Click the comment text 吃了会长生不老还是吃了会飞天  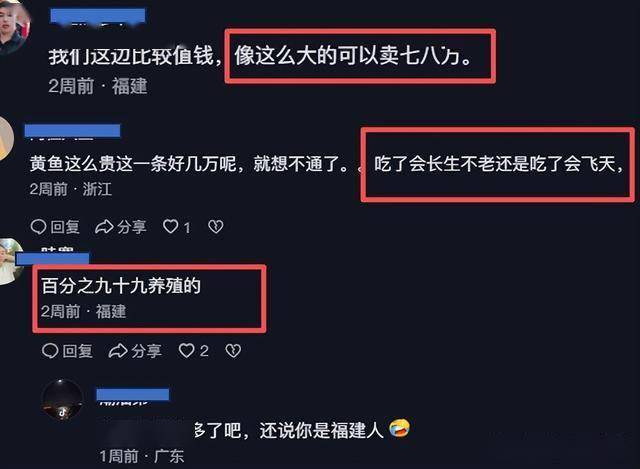coord(499,164)
